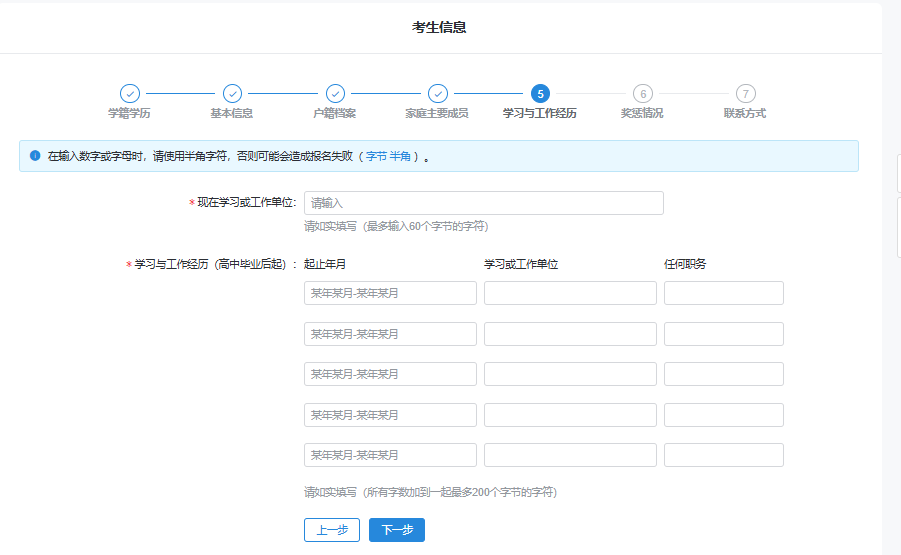Viewport: 901px width, 555px height.
Task: Click the 学籍学历 step checkmark icon
Action: pos(130,93)
